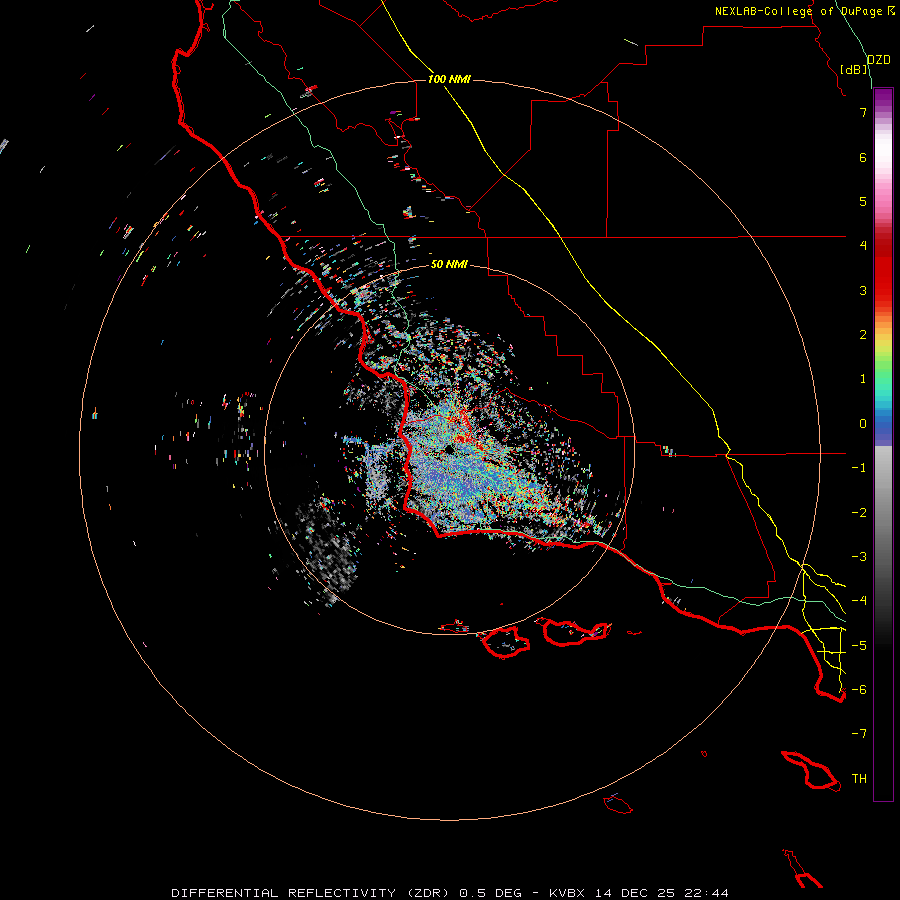Click the 22:44 time in the caption

(706, 893)
